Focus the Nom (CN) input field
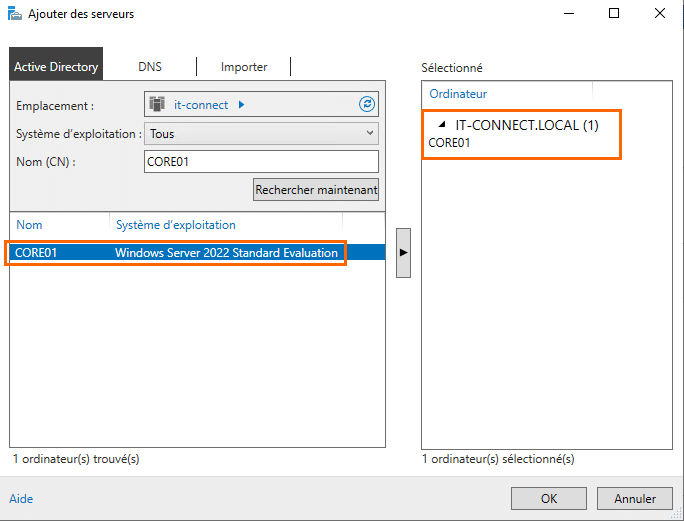The width and height of the screenshot is (684, 521). [261, 161]
